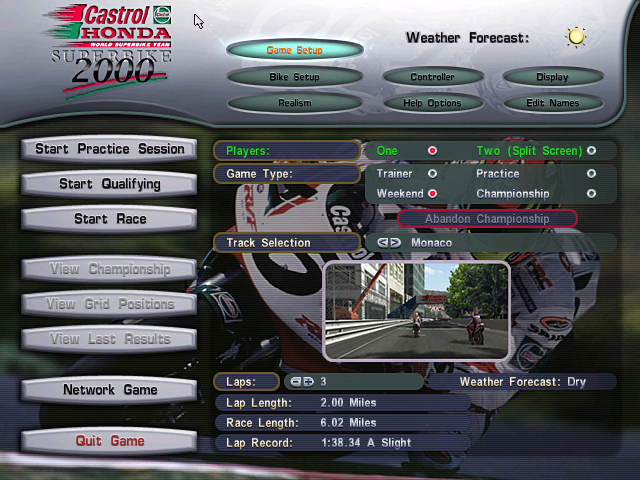
Task: Click the Laps label box
Action: (247, 382)
